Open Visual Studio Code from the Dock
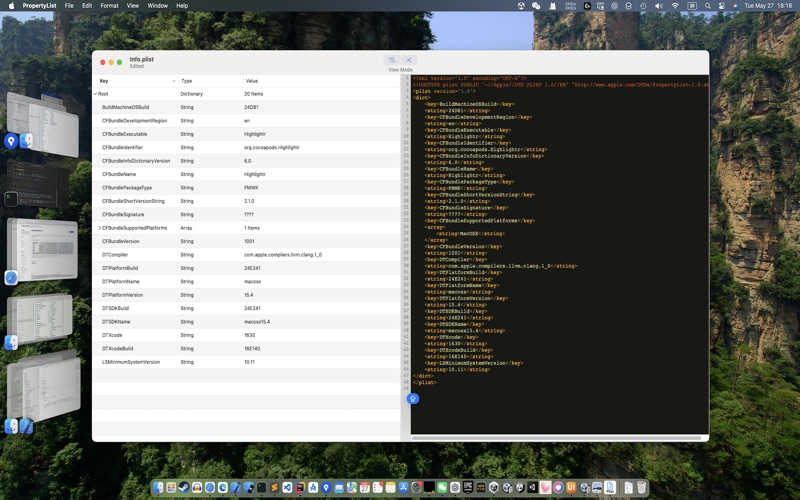Screen dimensions: 800x500 [287, 488]
